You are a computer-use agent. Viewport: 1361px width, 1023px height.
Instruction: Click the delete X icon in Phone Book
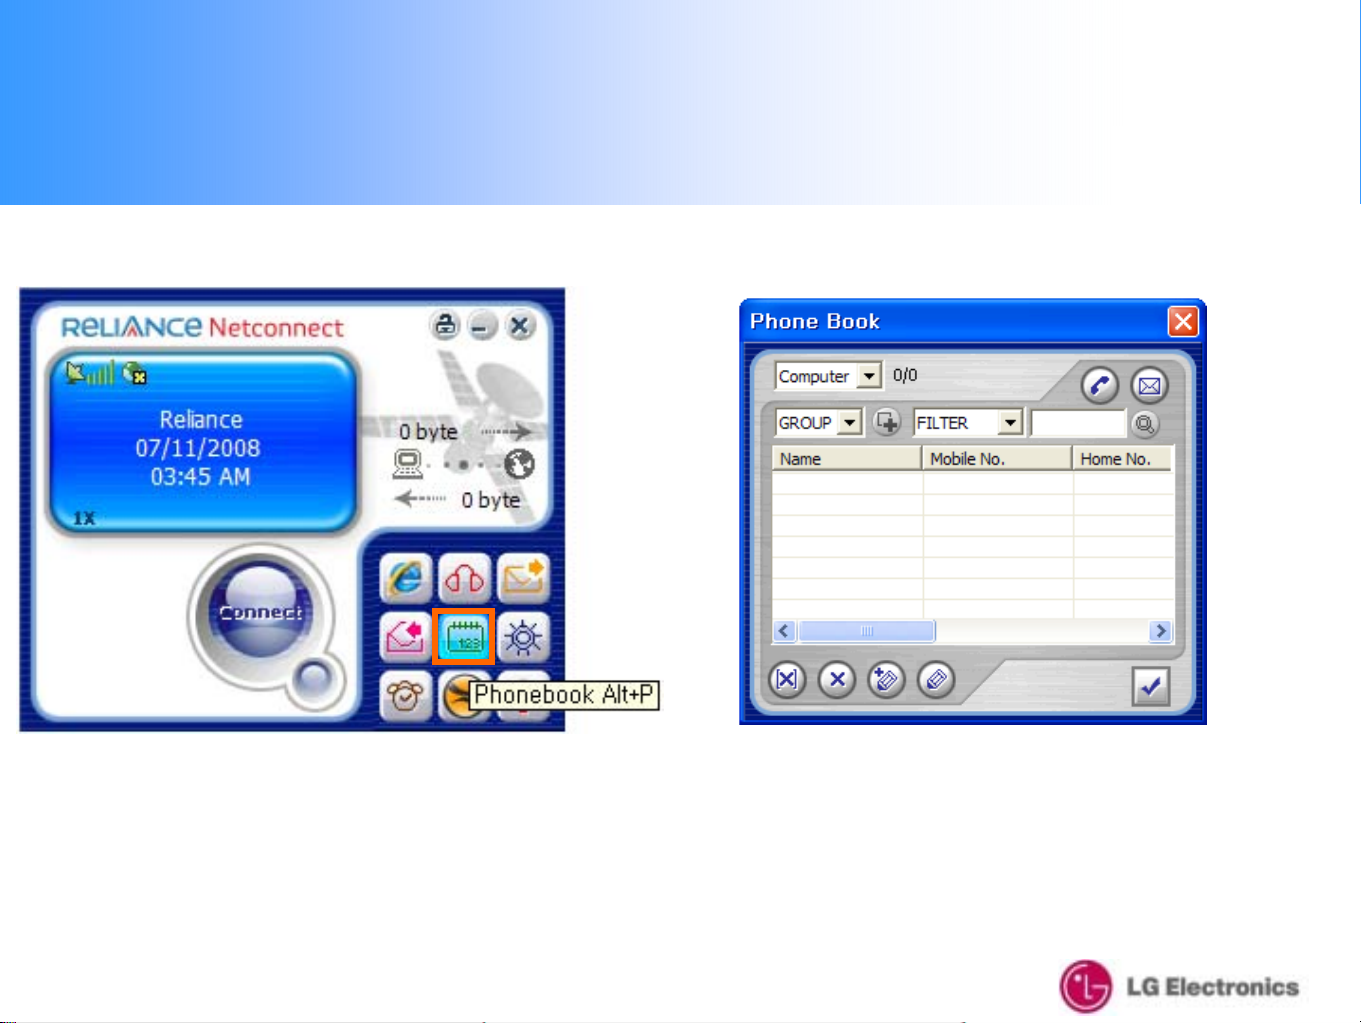(837, 680)
